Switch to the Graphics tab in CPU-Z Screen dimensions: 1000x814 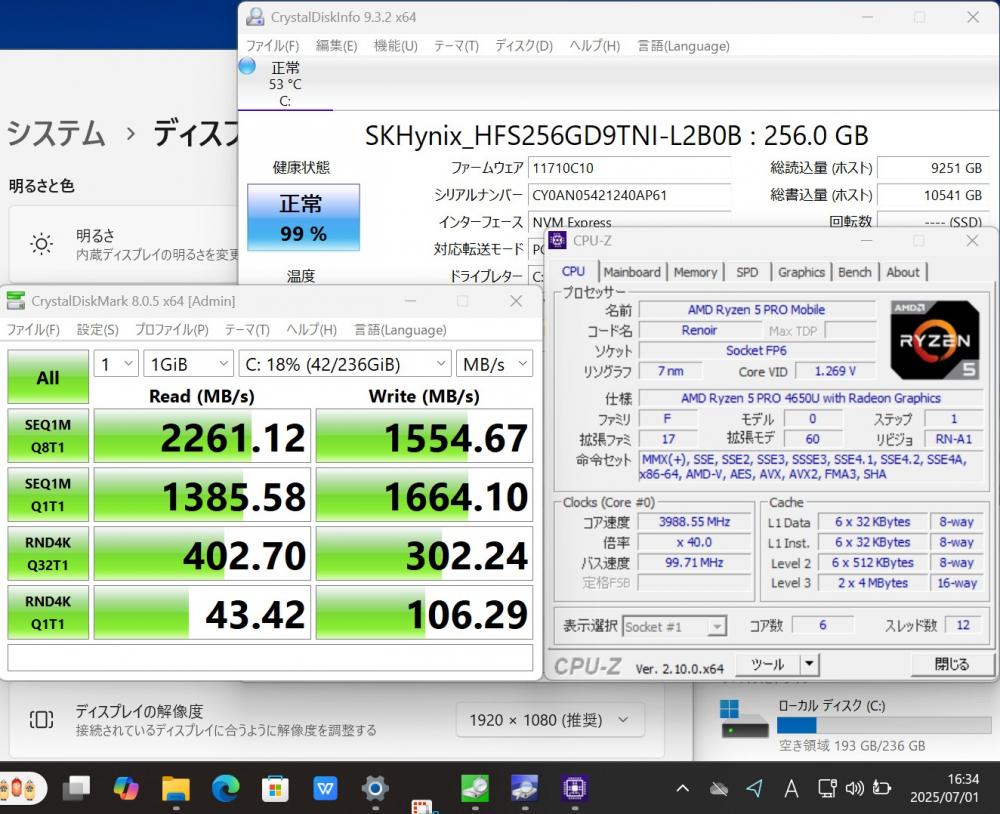click(801, 272)
